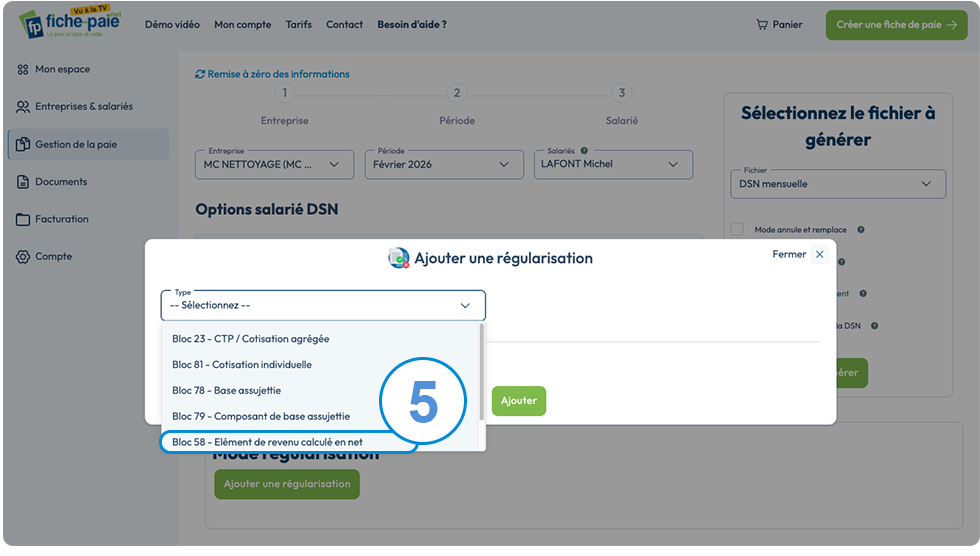Screen dimensions: 980x556
Task: Click the help icon next to Salariés
Action: [x=584, y=151]
